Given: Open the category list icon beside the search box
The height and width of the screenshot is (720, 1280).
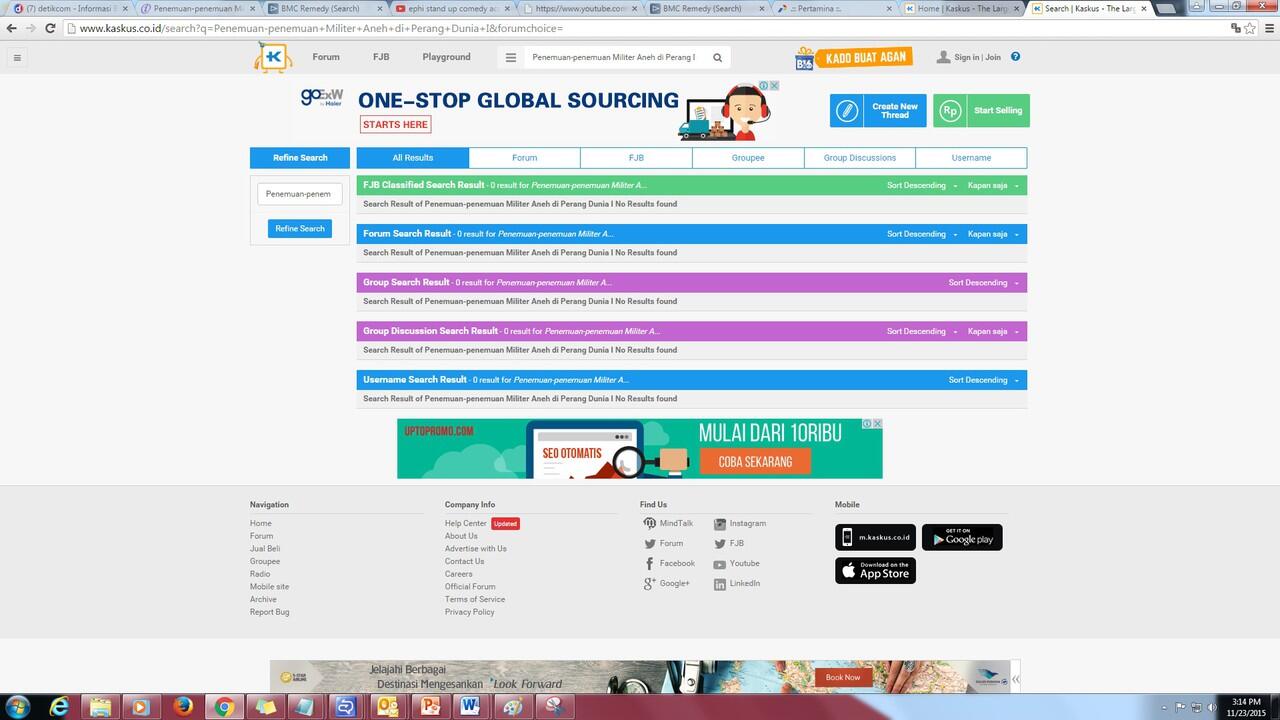Looking at the screenshot, I should point(510,58).
